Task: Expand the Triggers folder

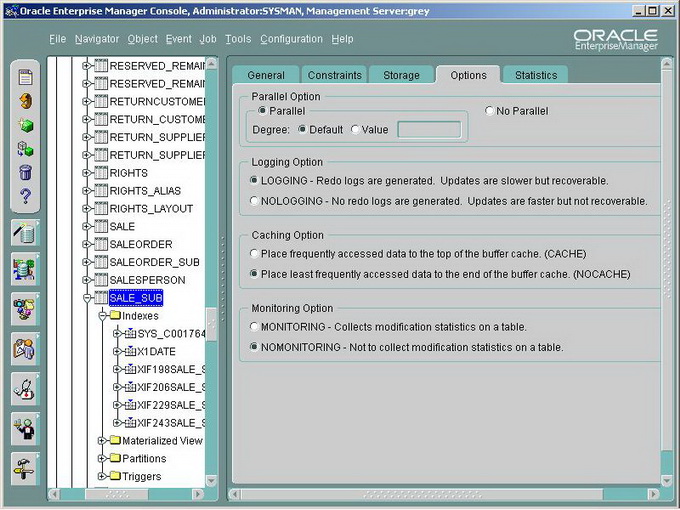Action: pyautogui.click(x=102, y=476)
